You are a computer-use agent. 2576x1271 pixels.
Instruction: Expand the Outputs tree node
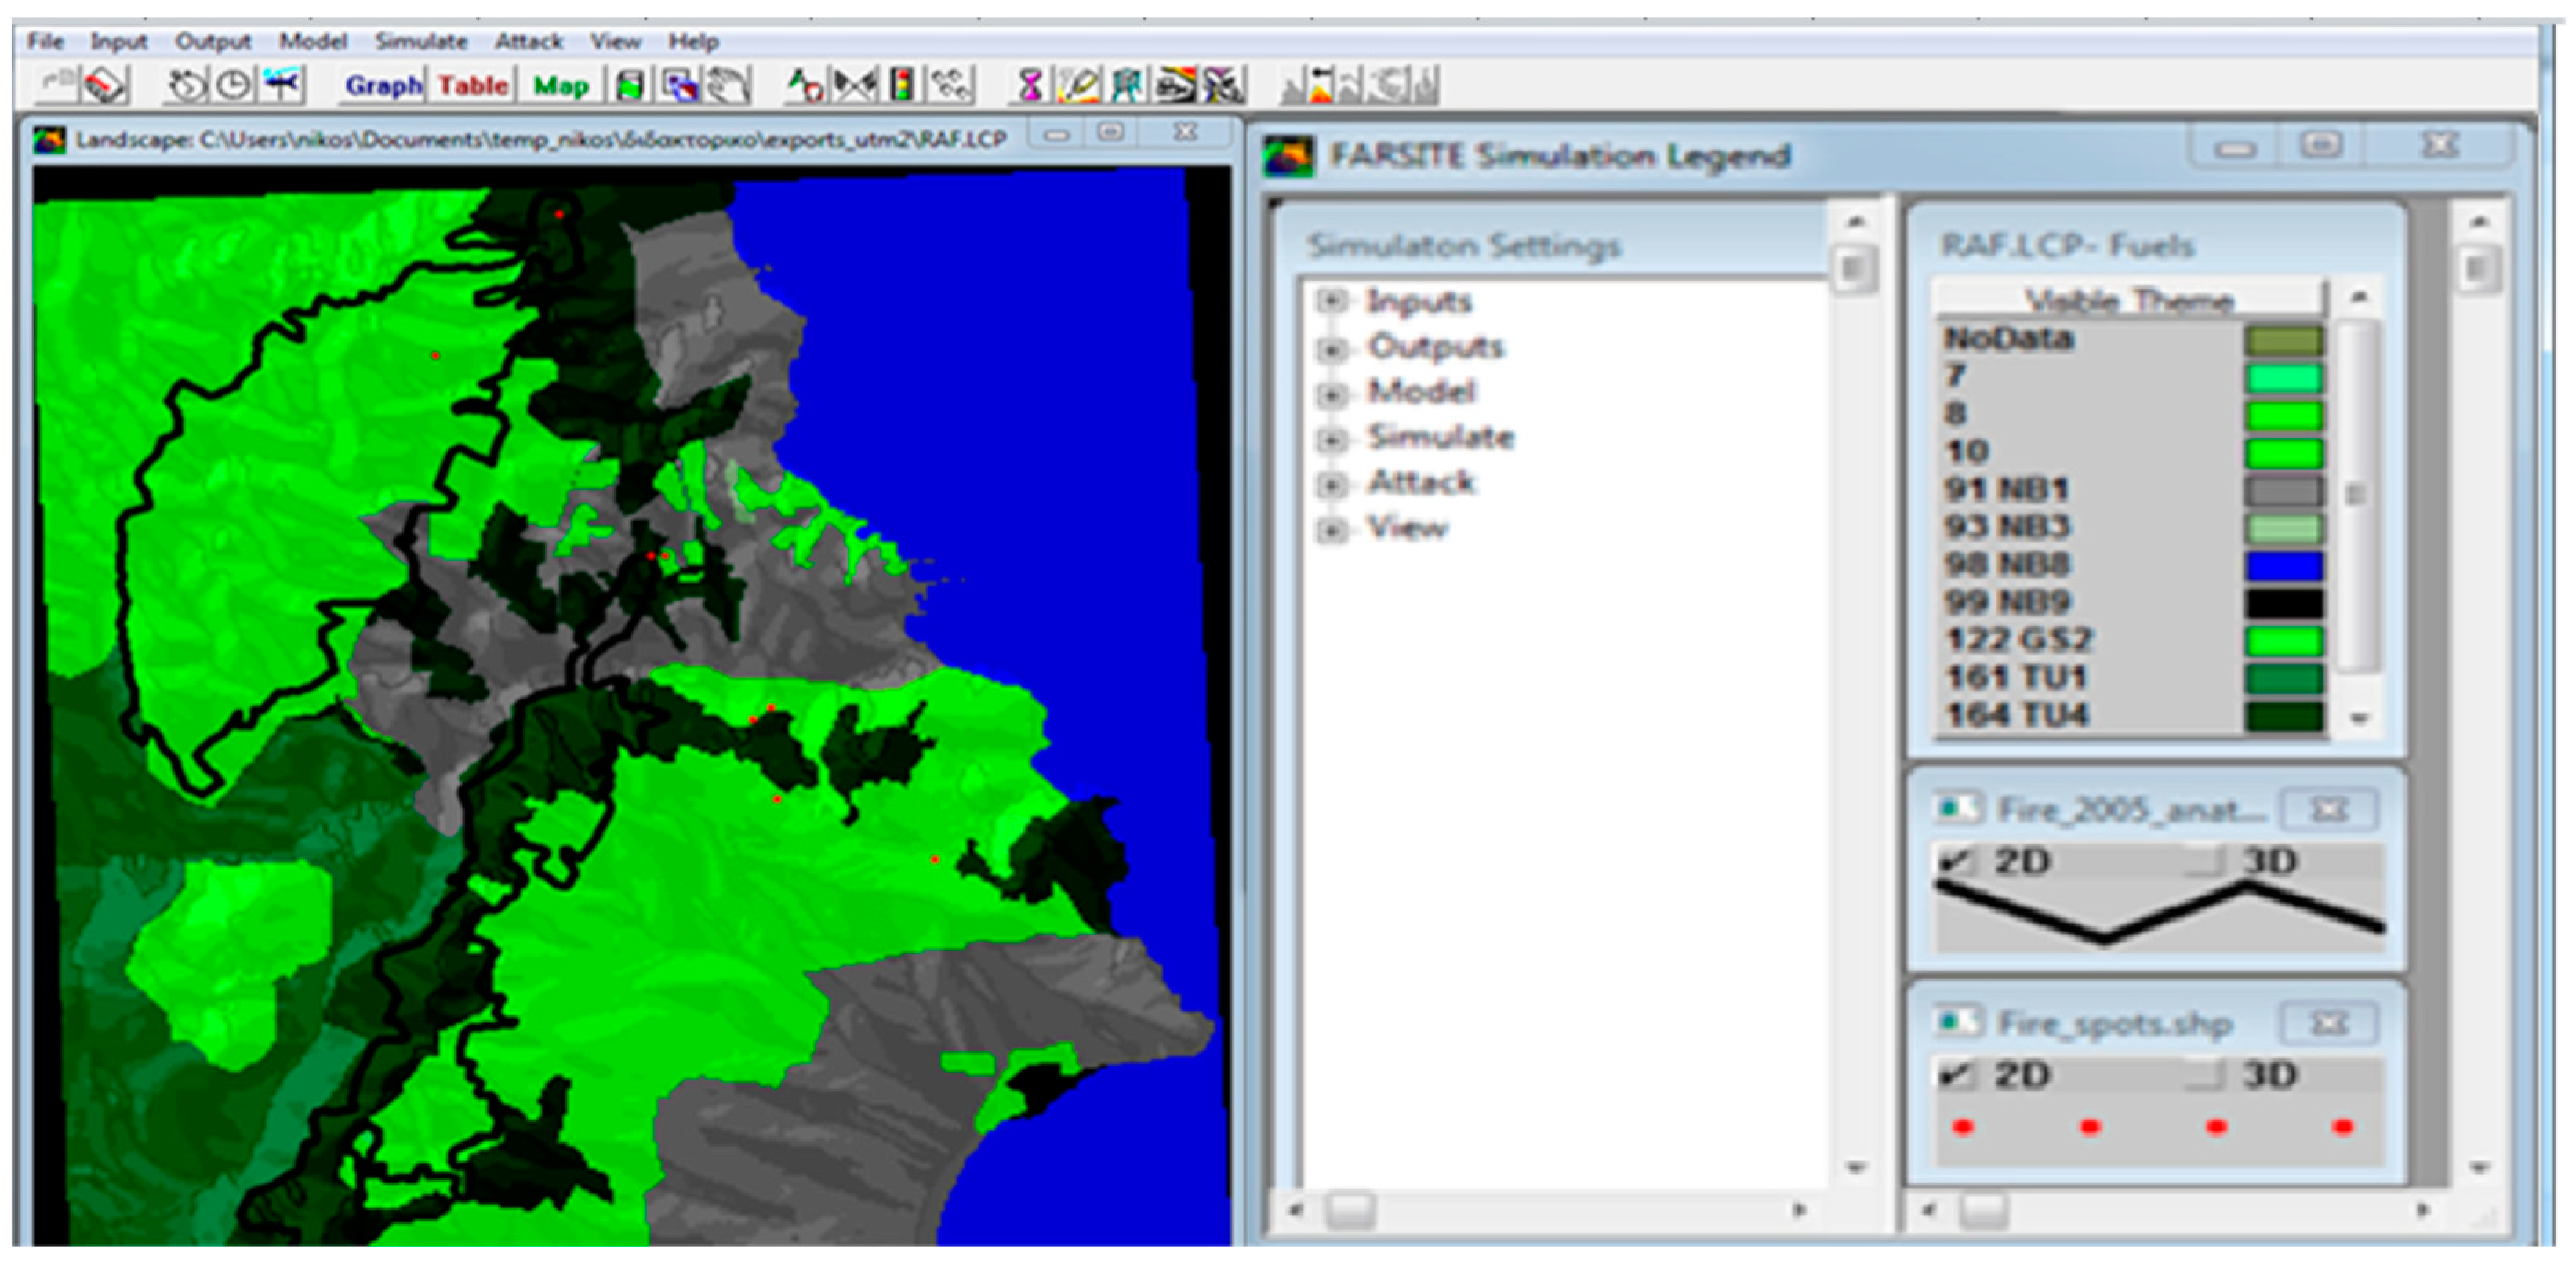pos(1331,348)
